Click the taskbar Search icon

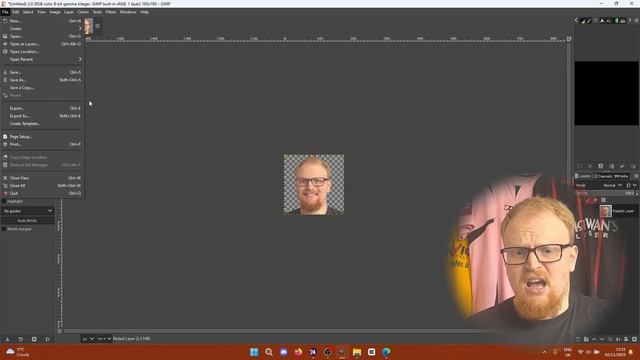pyautogui.click(x=269, y=352)
